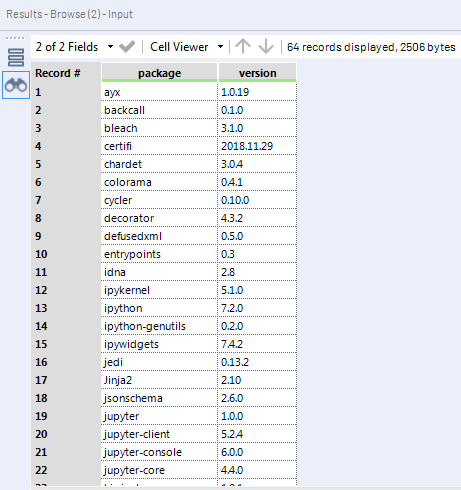Select the Jinja2 package cell

pos(159,380)
